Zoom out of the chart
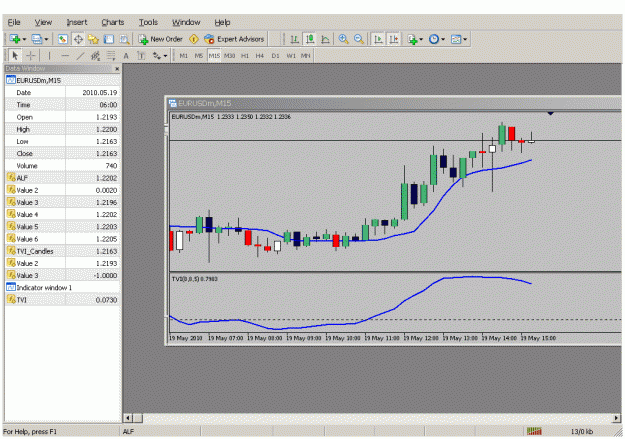Screen dimensions: 625x439 (x=359, y=39)
